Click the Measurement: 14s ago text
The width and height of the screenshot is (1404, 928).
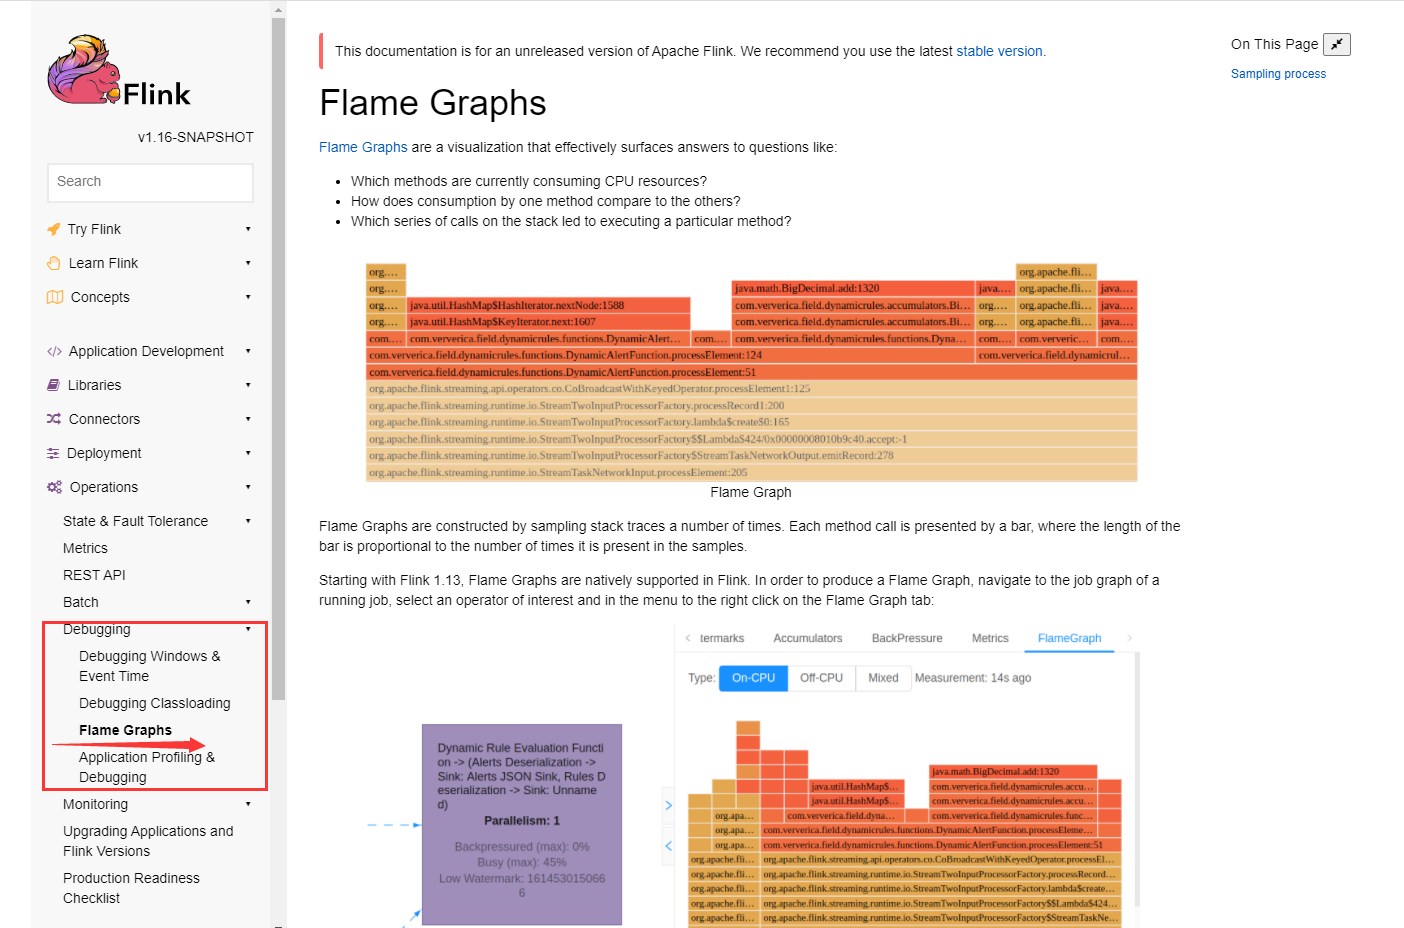click(x=973, y=678)
